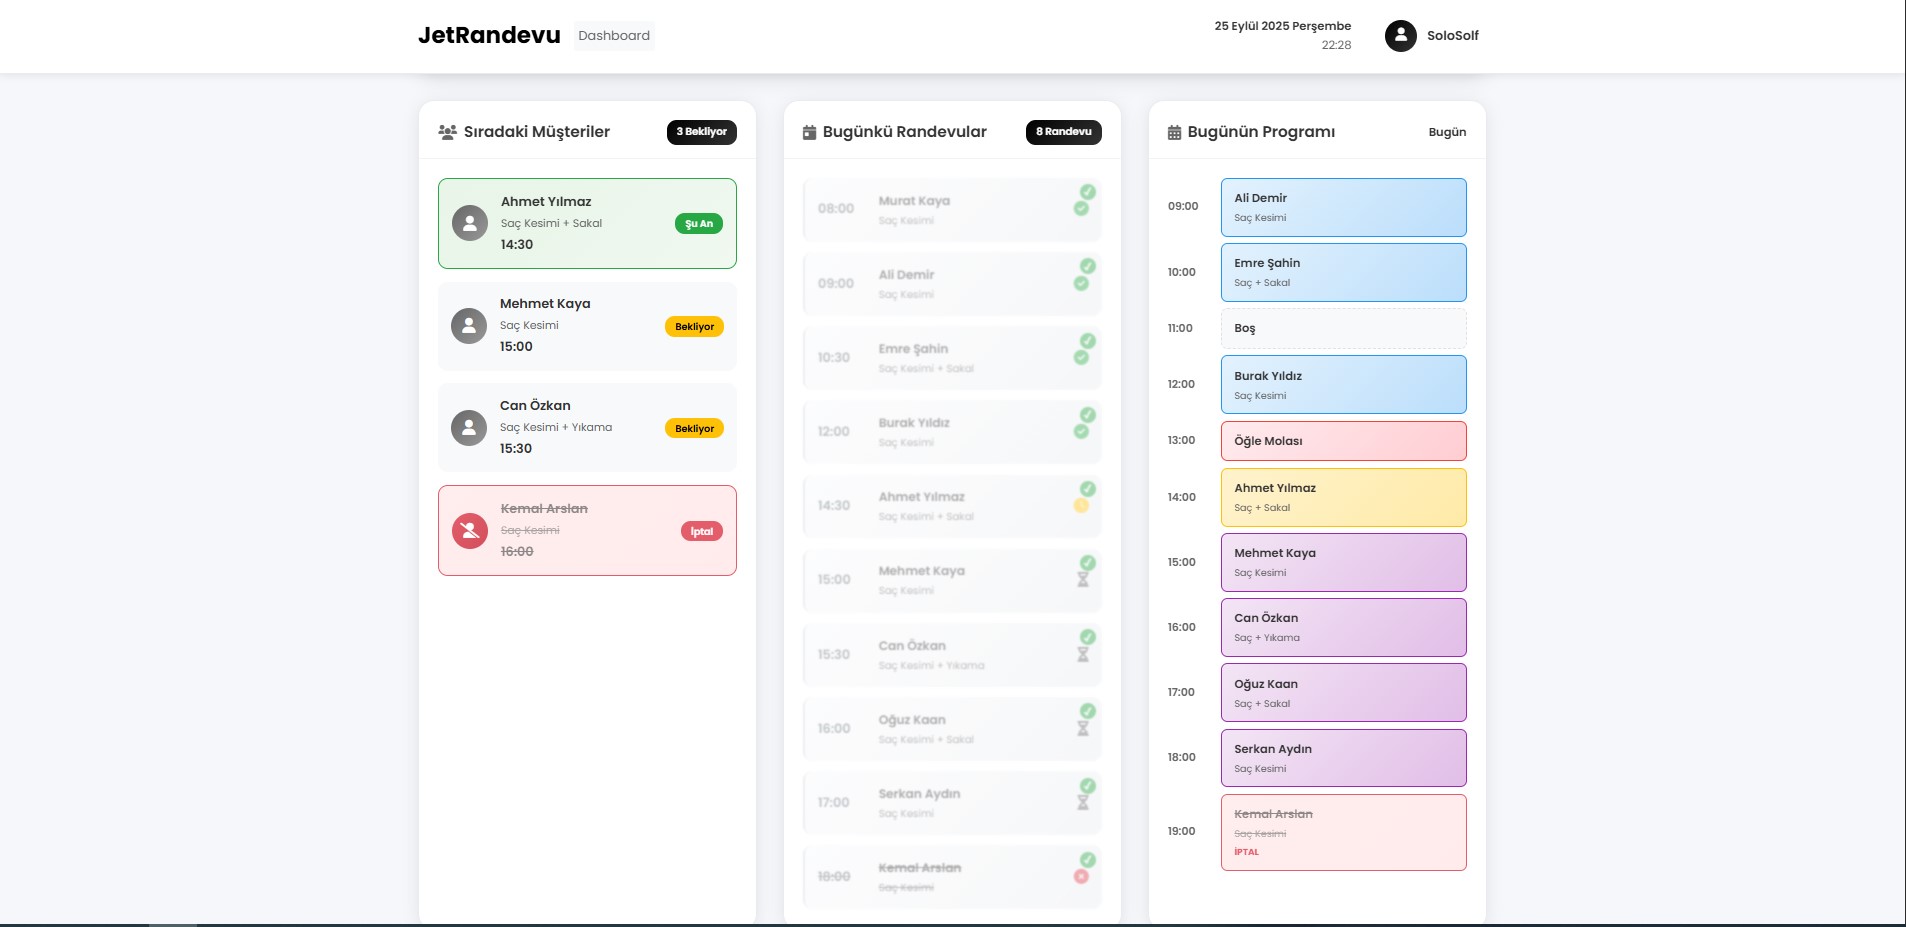Click Ahmet Yılmaz's avatar in the queue
Image resolution: width=1906 pixels, height=927 pixels.
pos(470,223)
